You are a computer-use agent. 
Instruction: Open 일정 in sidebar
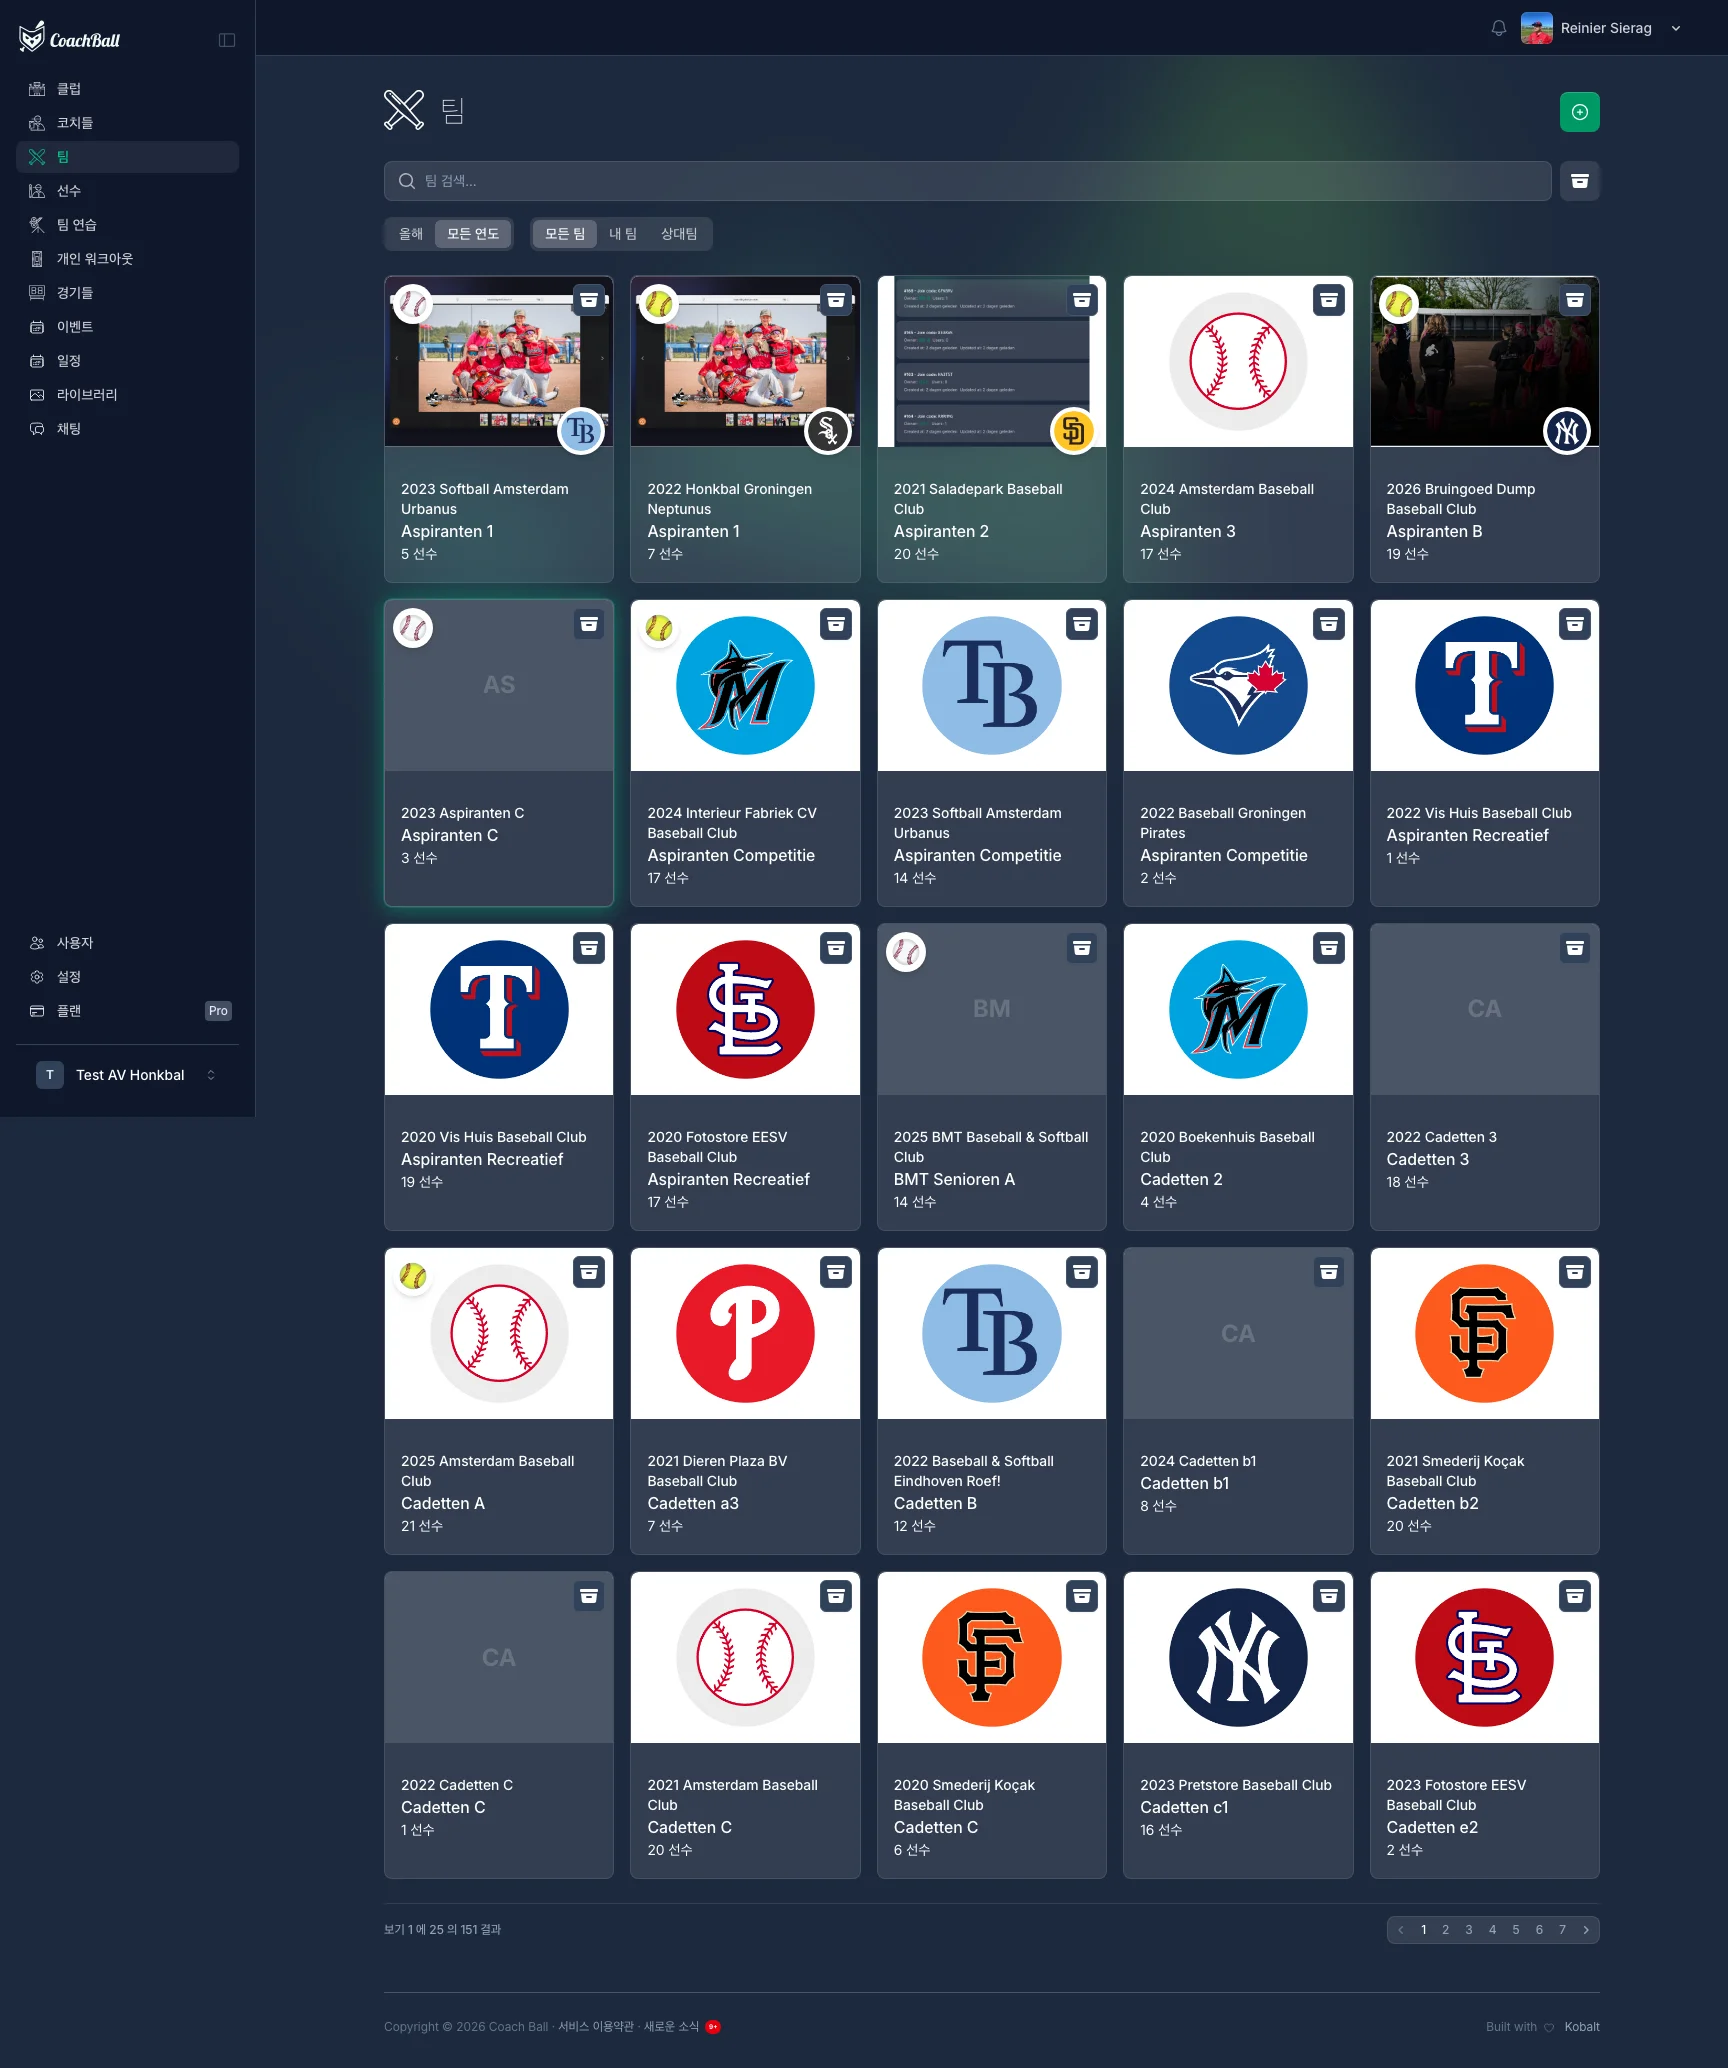[x=127, y=361]
